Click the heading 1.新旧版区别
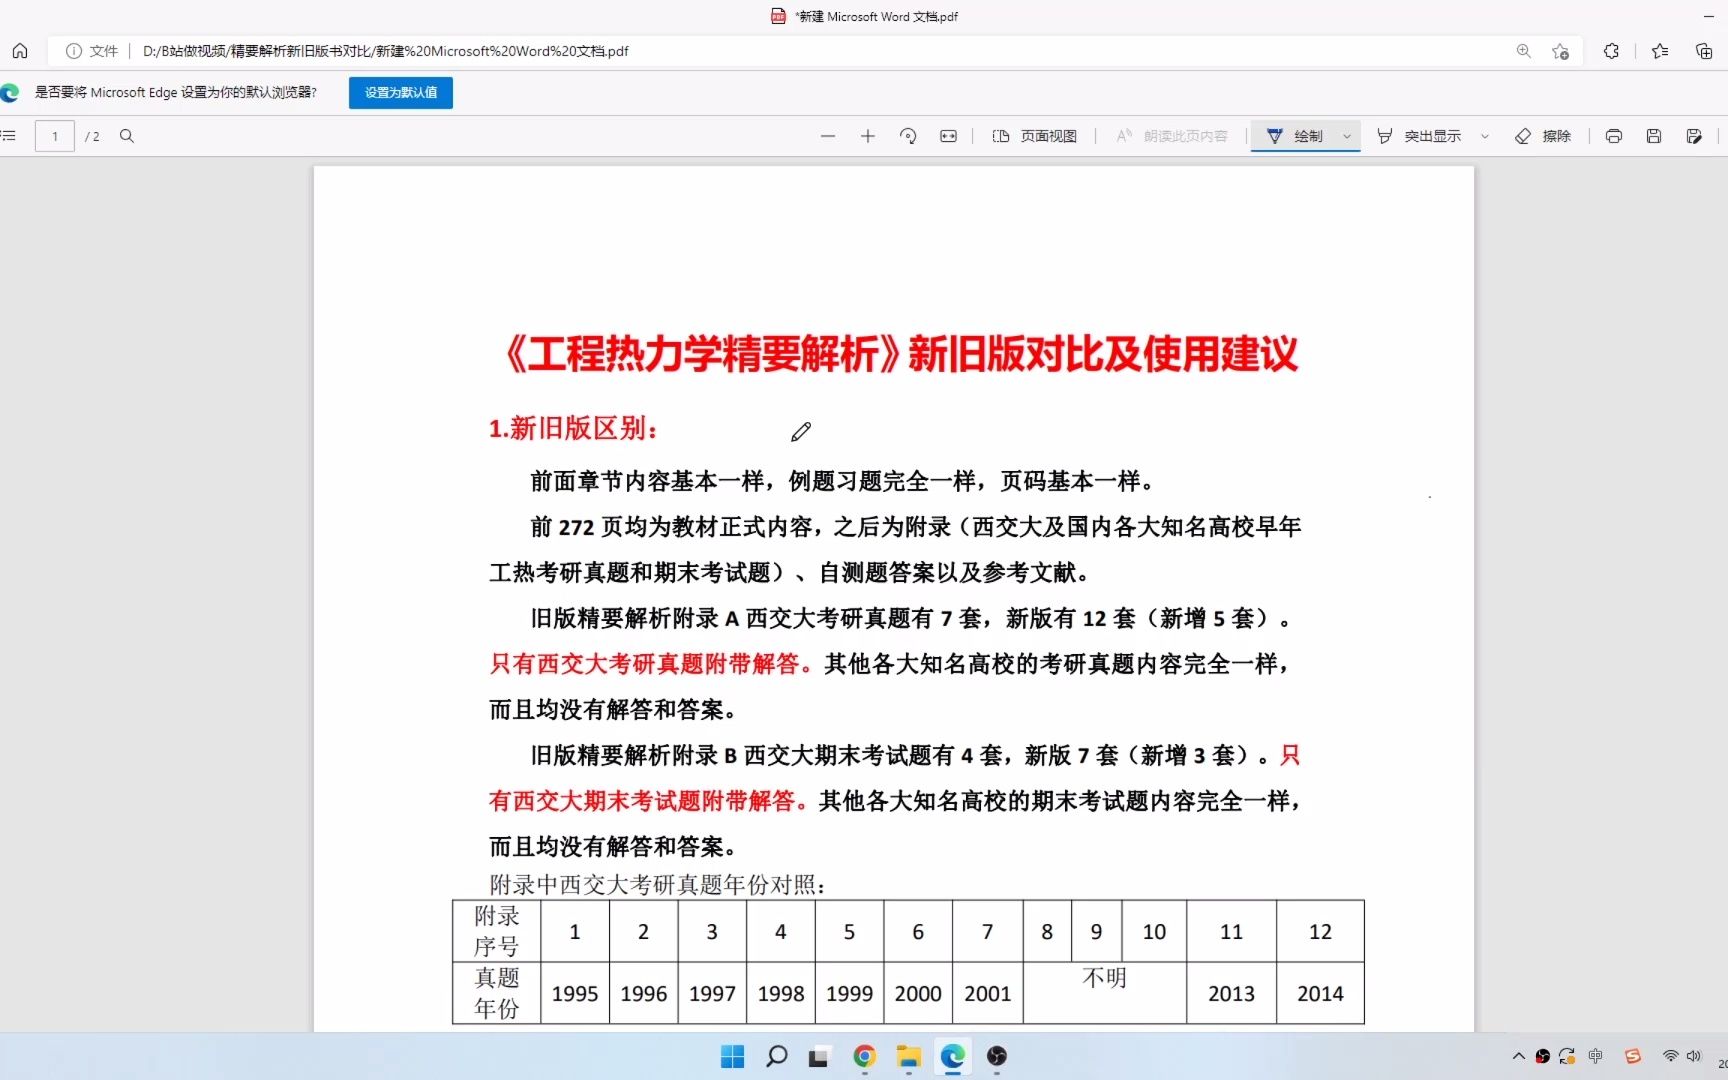The height and width of the screenshot is (1080, 1728). click(x=573, y=428)
